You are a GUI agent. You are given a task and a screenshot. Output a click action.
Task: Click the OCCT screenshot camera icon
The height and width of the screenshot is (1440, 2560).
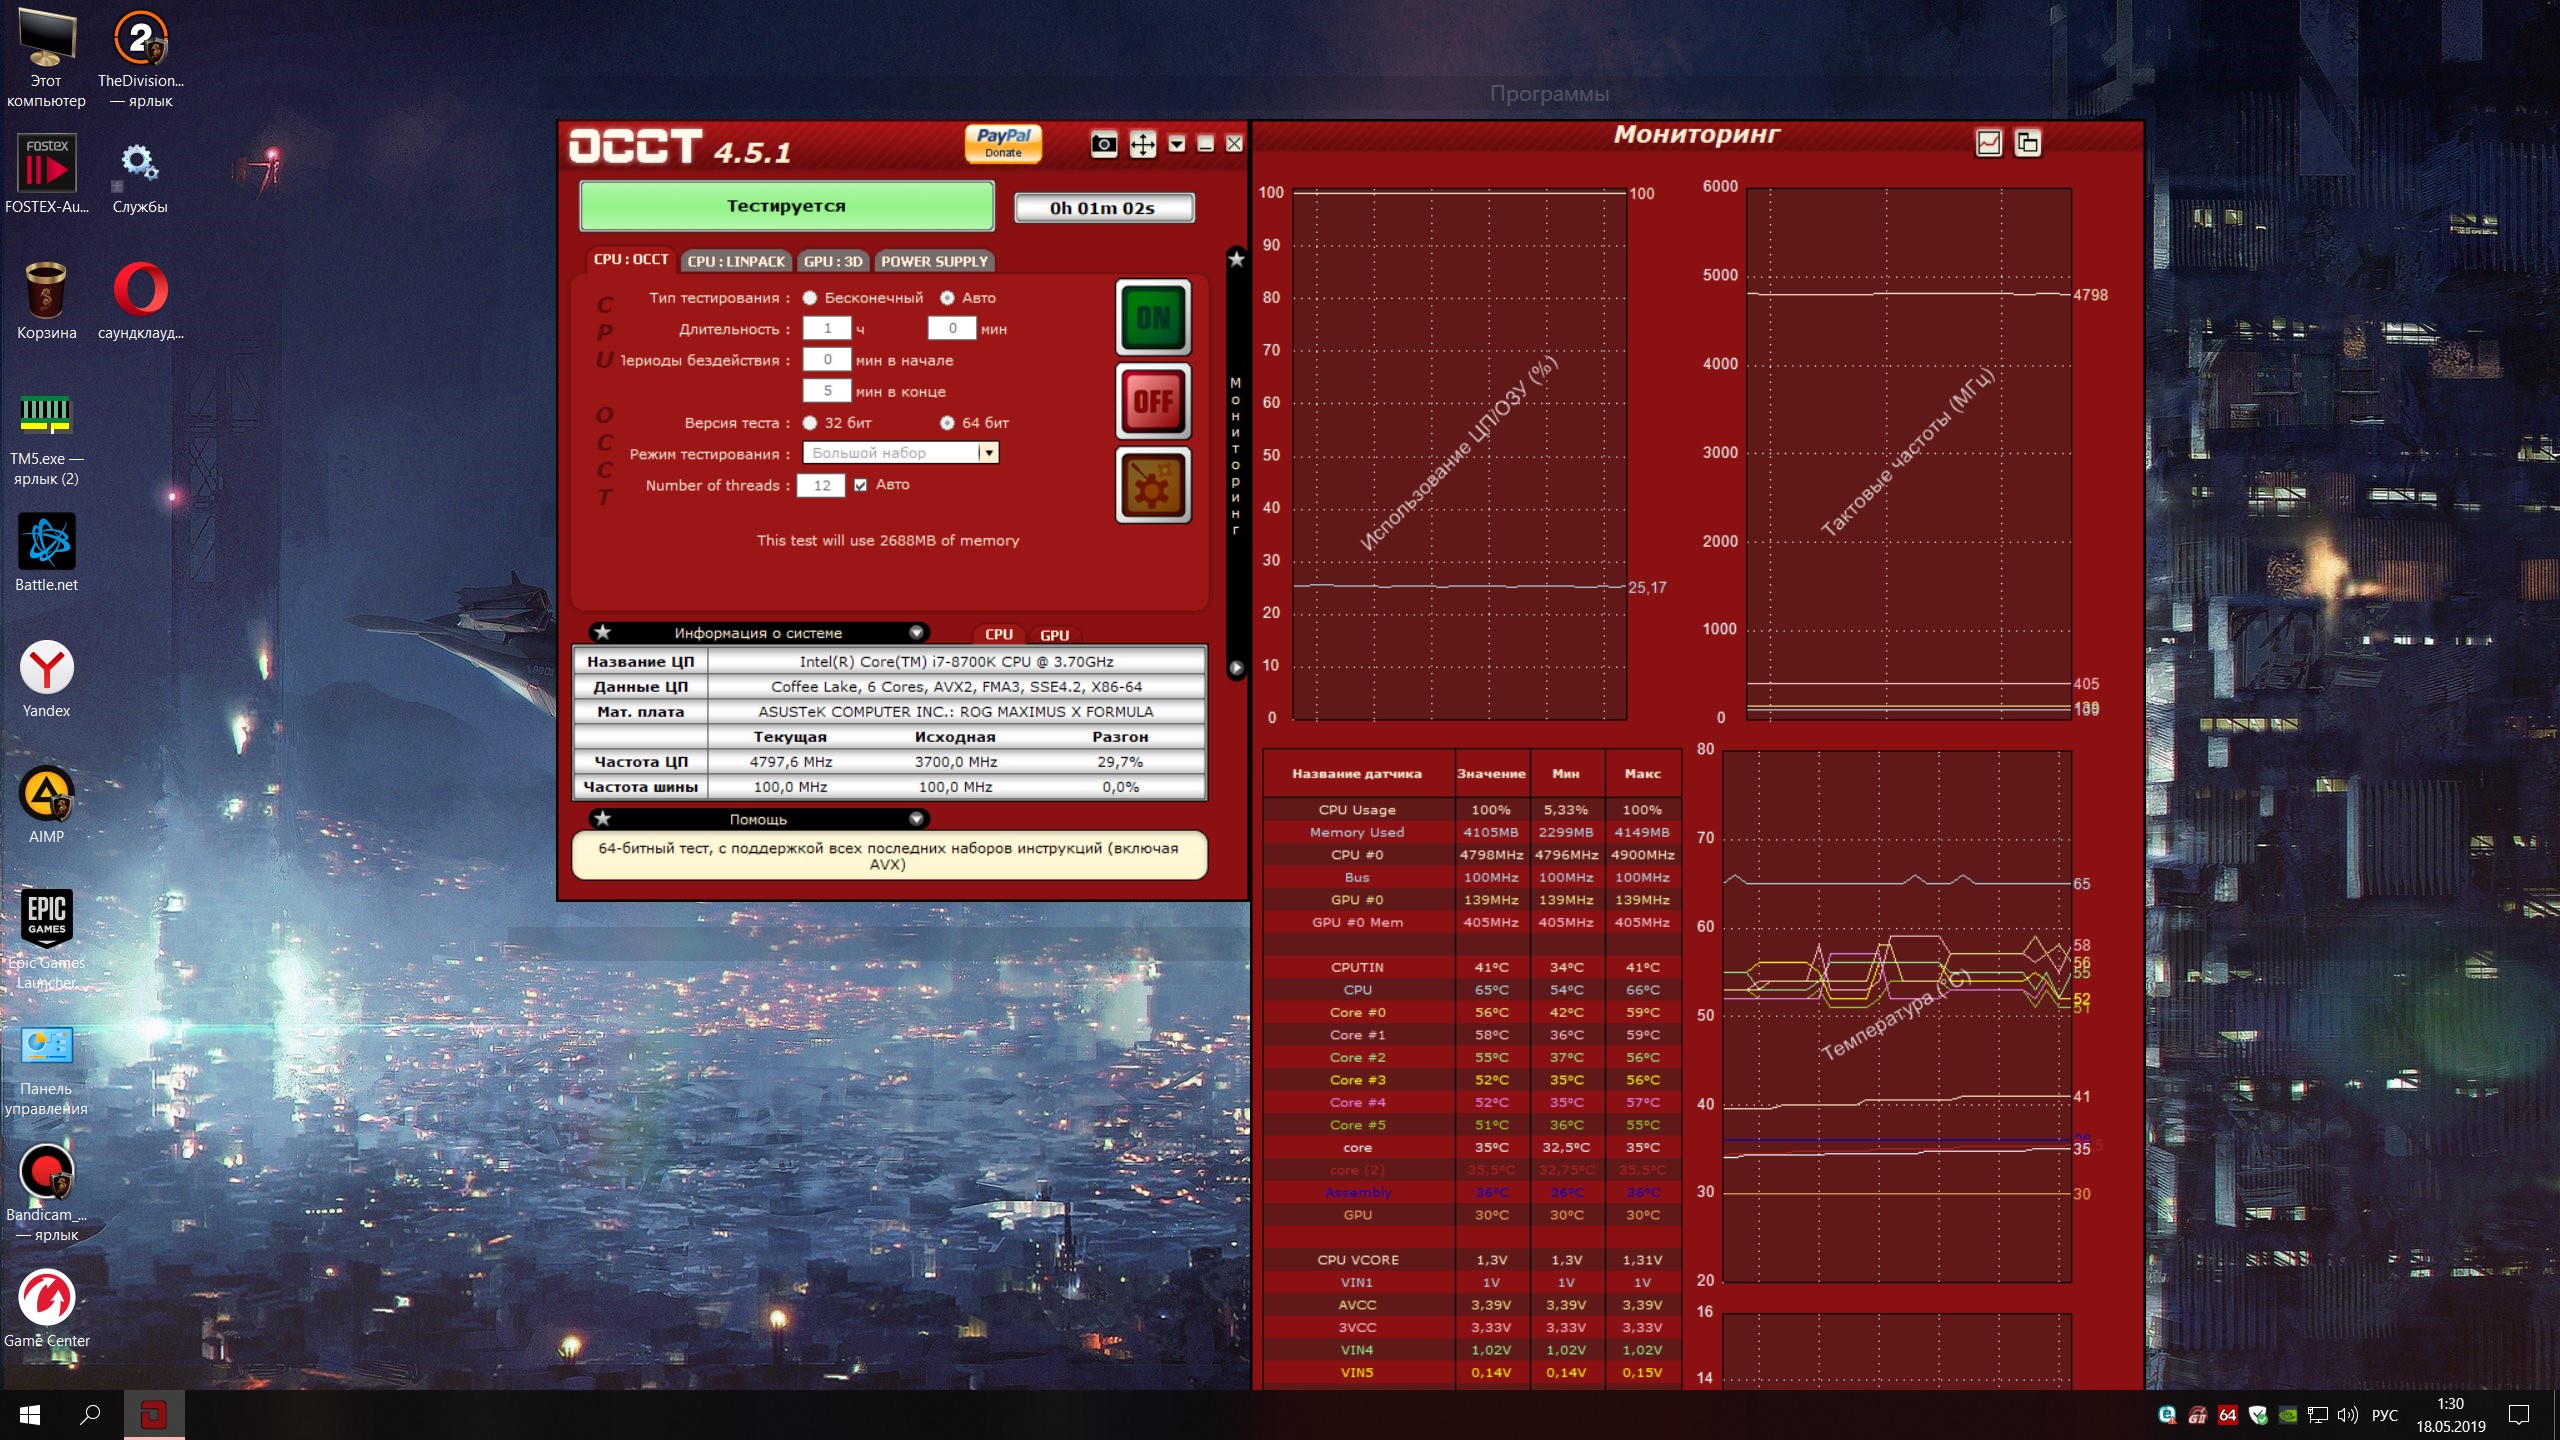(1103, 144)
